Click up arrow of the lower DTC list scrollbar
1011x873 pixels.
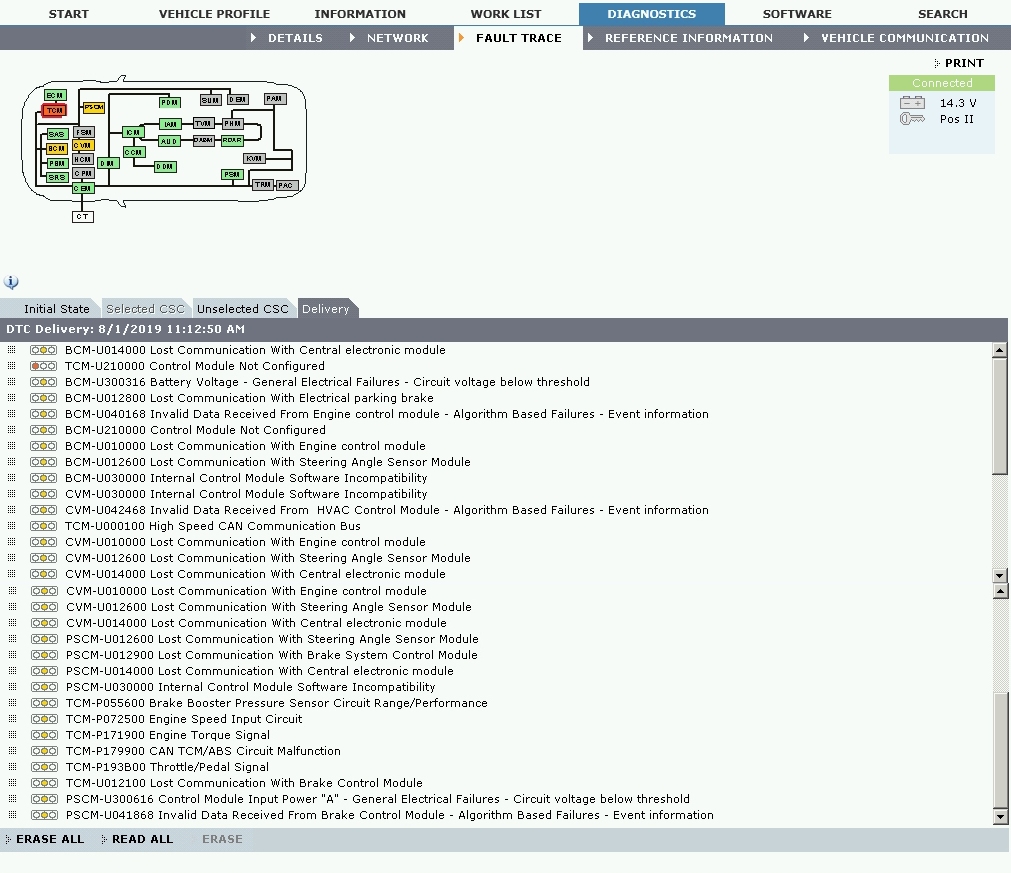click(999, 592)
